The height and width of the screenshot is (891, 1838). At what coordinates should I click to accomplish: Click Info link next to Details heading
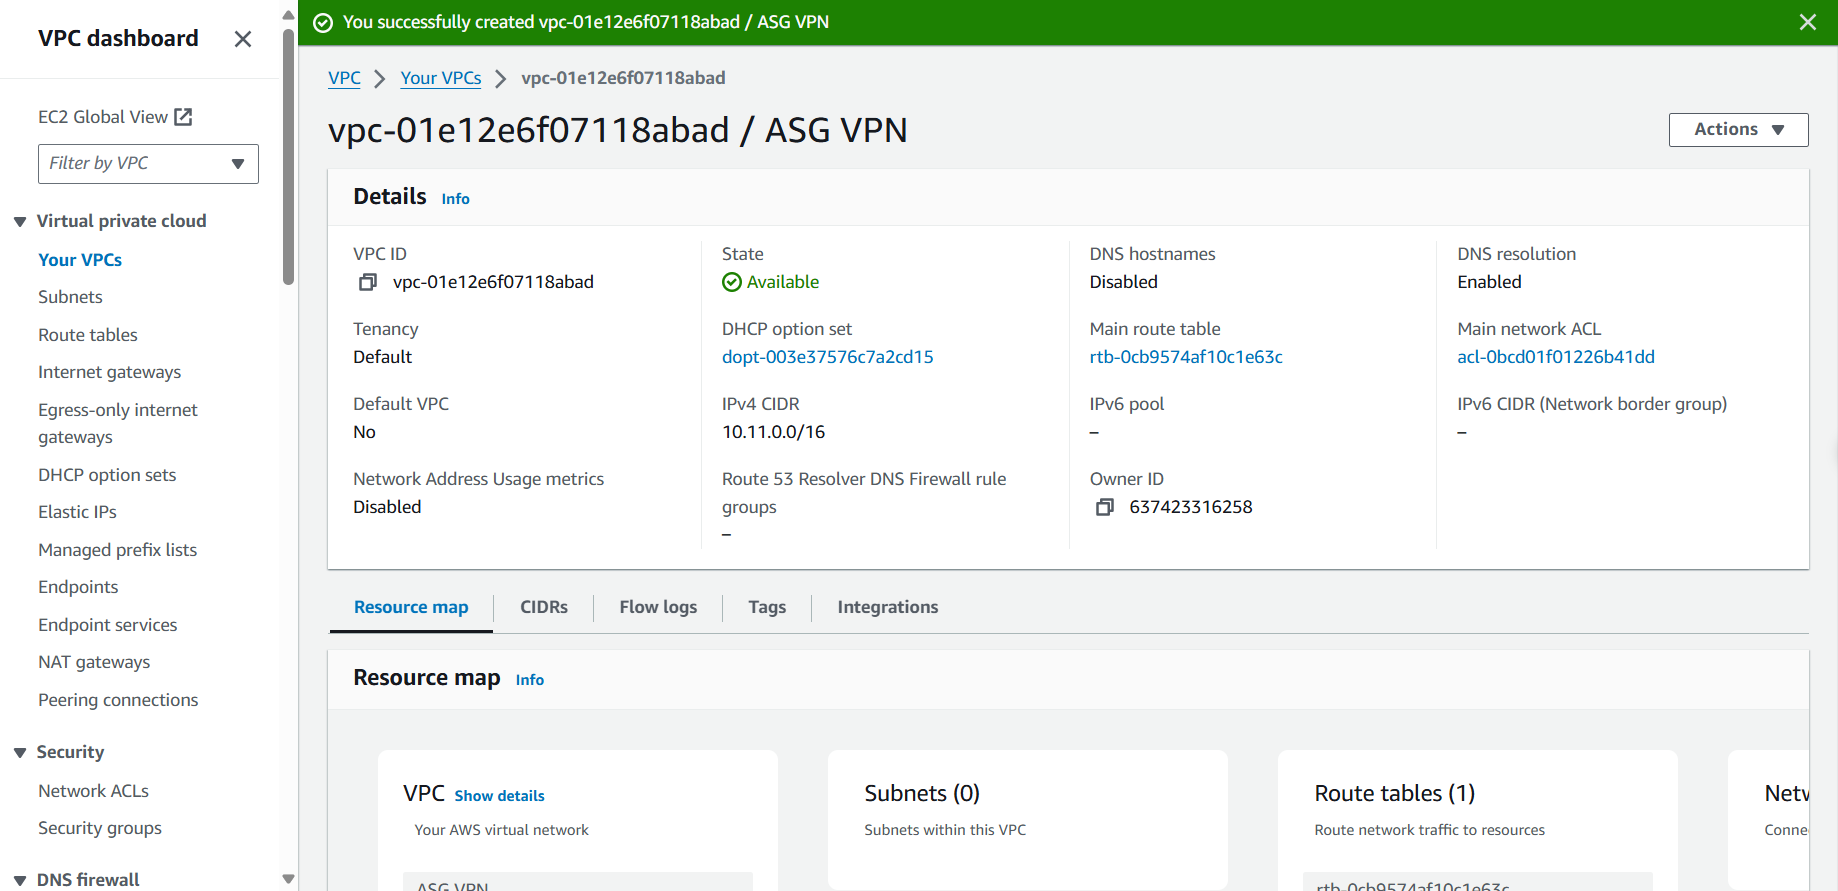(x=455, y=199)
